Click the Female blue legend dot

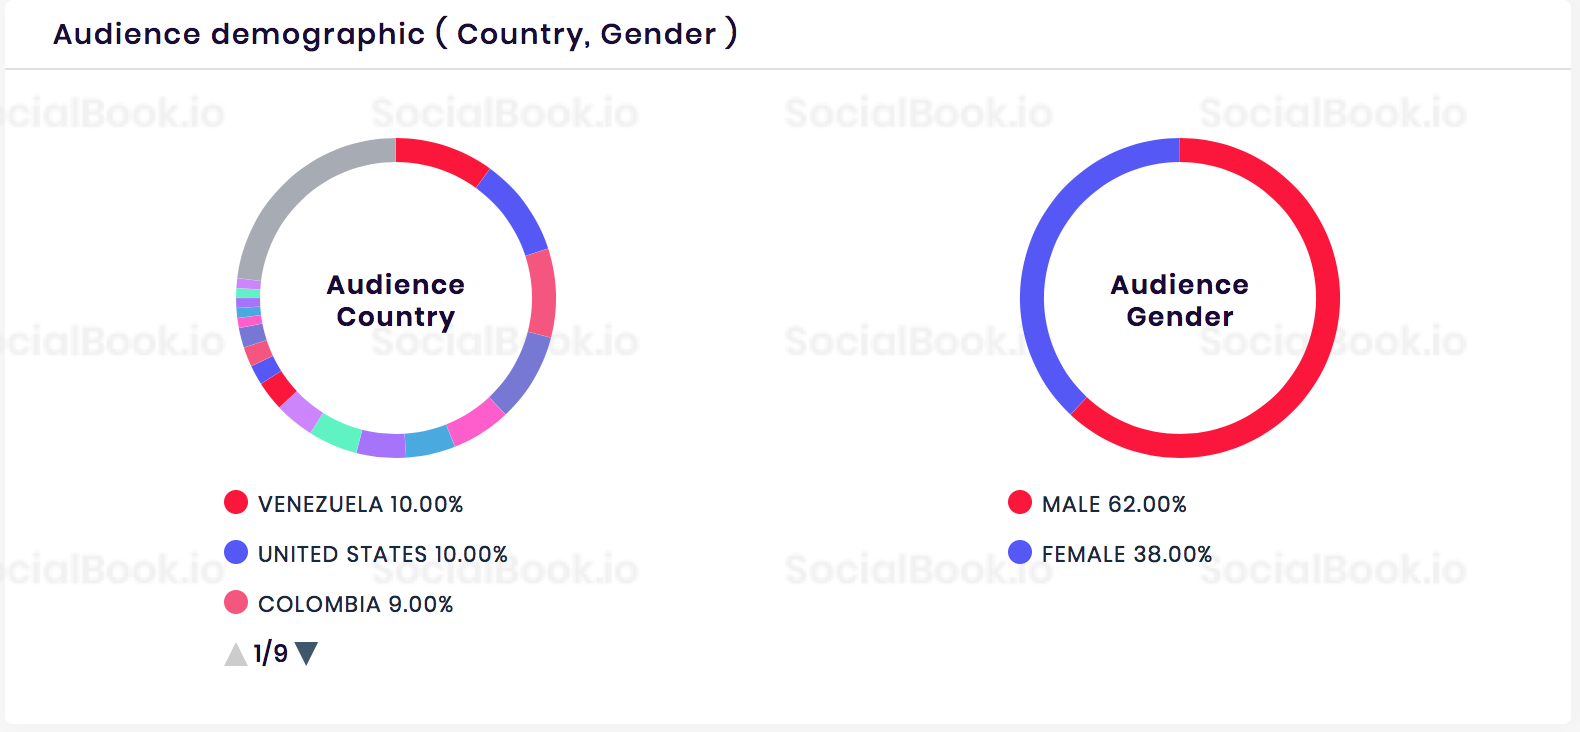[1020, 552]
